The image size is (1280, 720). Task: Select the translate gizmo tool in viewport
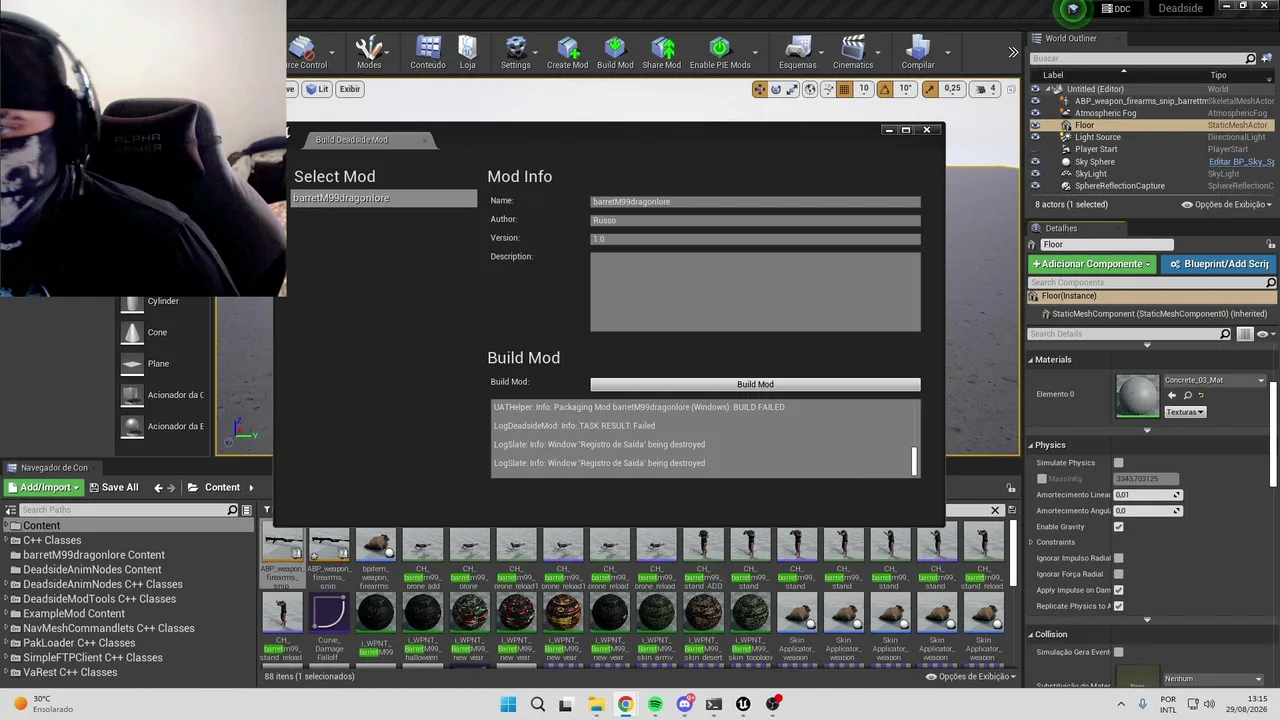coord(760,89)
